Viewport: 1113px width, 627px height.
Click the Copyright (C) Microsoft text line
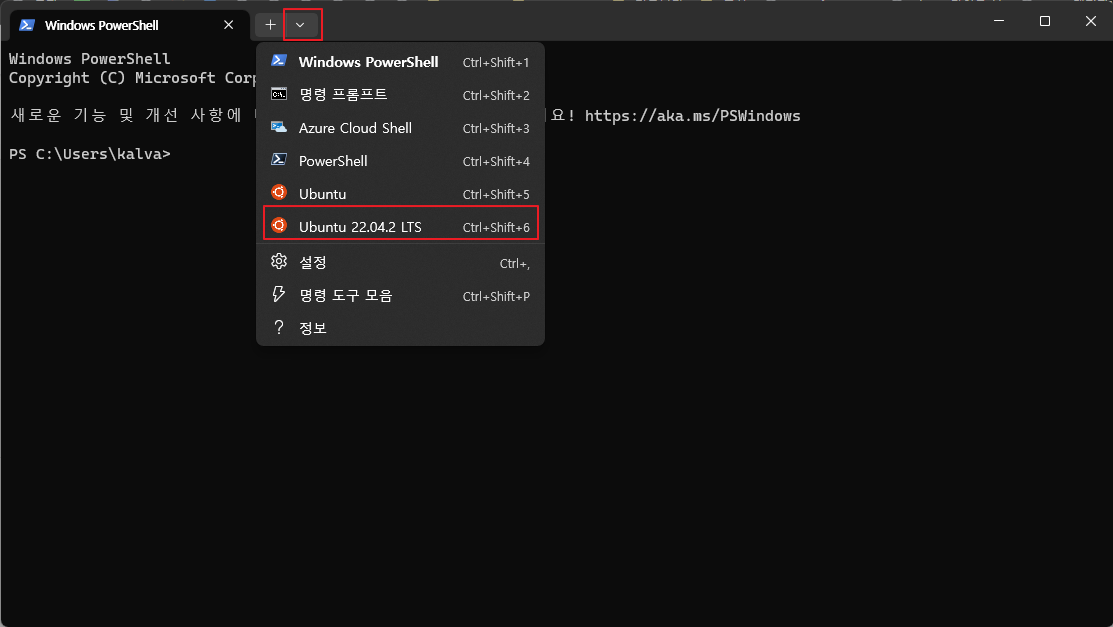point(133,78)
